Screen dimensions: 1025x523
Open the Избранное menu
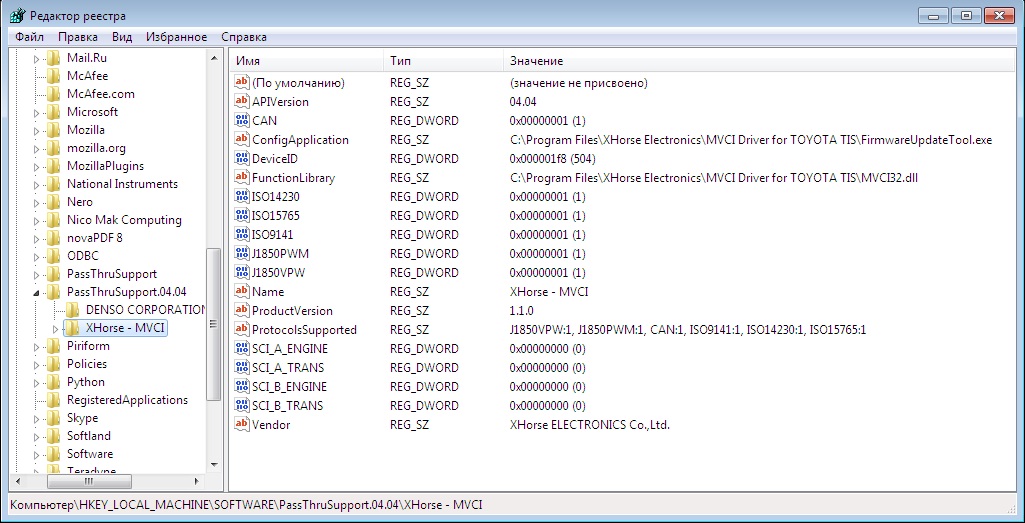tap(176, 37)
